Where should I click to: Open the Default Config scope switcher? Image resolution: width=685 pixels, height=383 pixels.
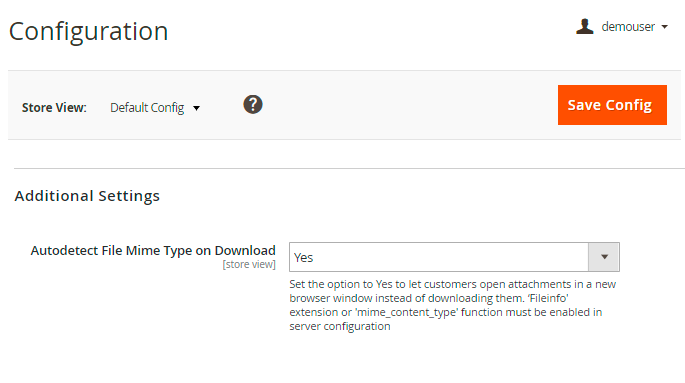pyautogui.click(x=155, y=107)
